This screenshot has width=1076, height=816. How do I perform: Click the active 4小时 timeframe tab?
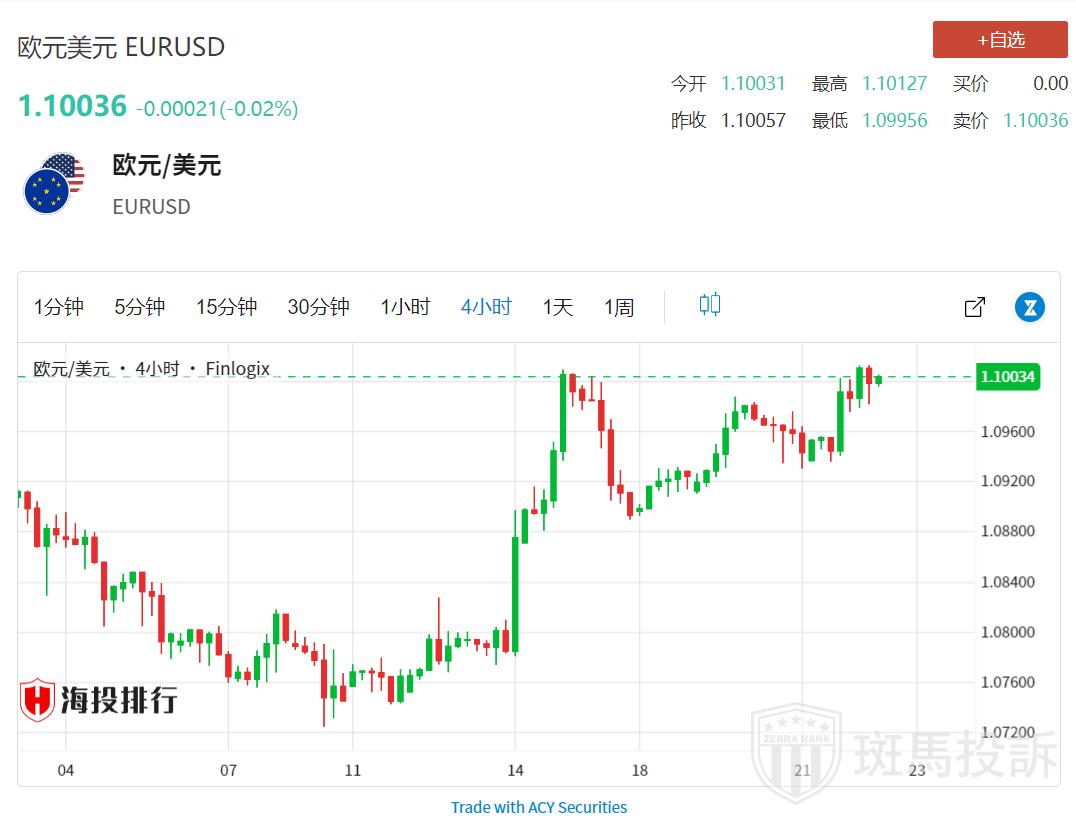(x=486, y=307)
